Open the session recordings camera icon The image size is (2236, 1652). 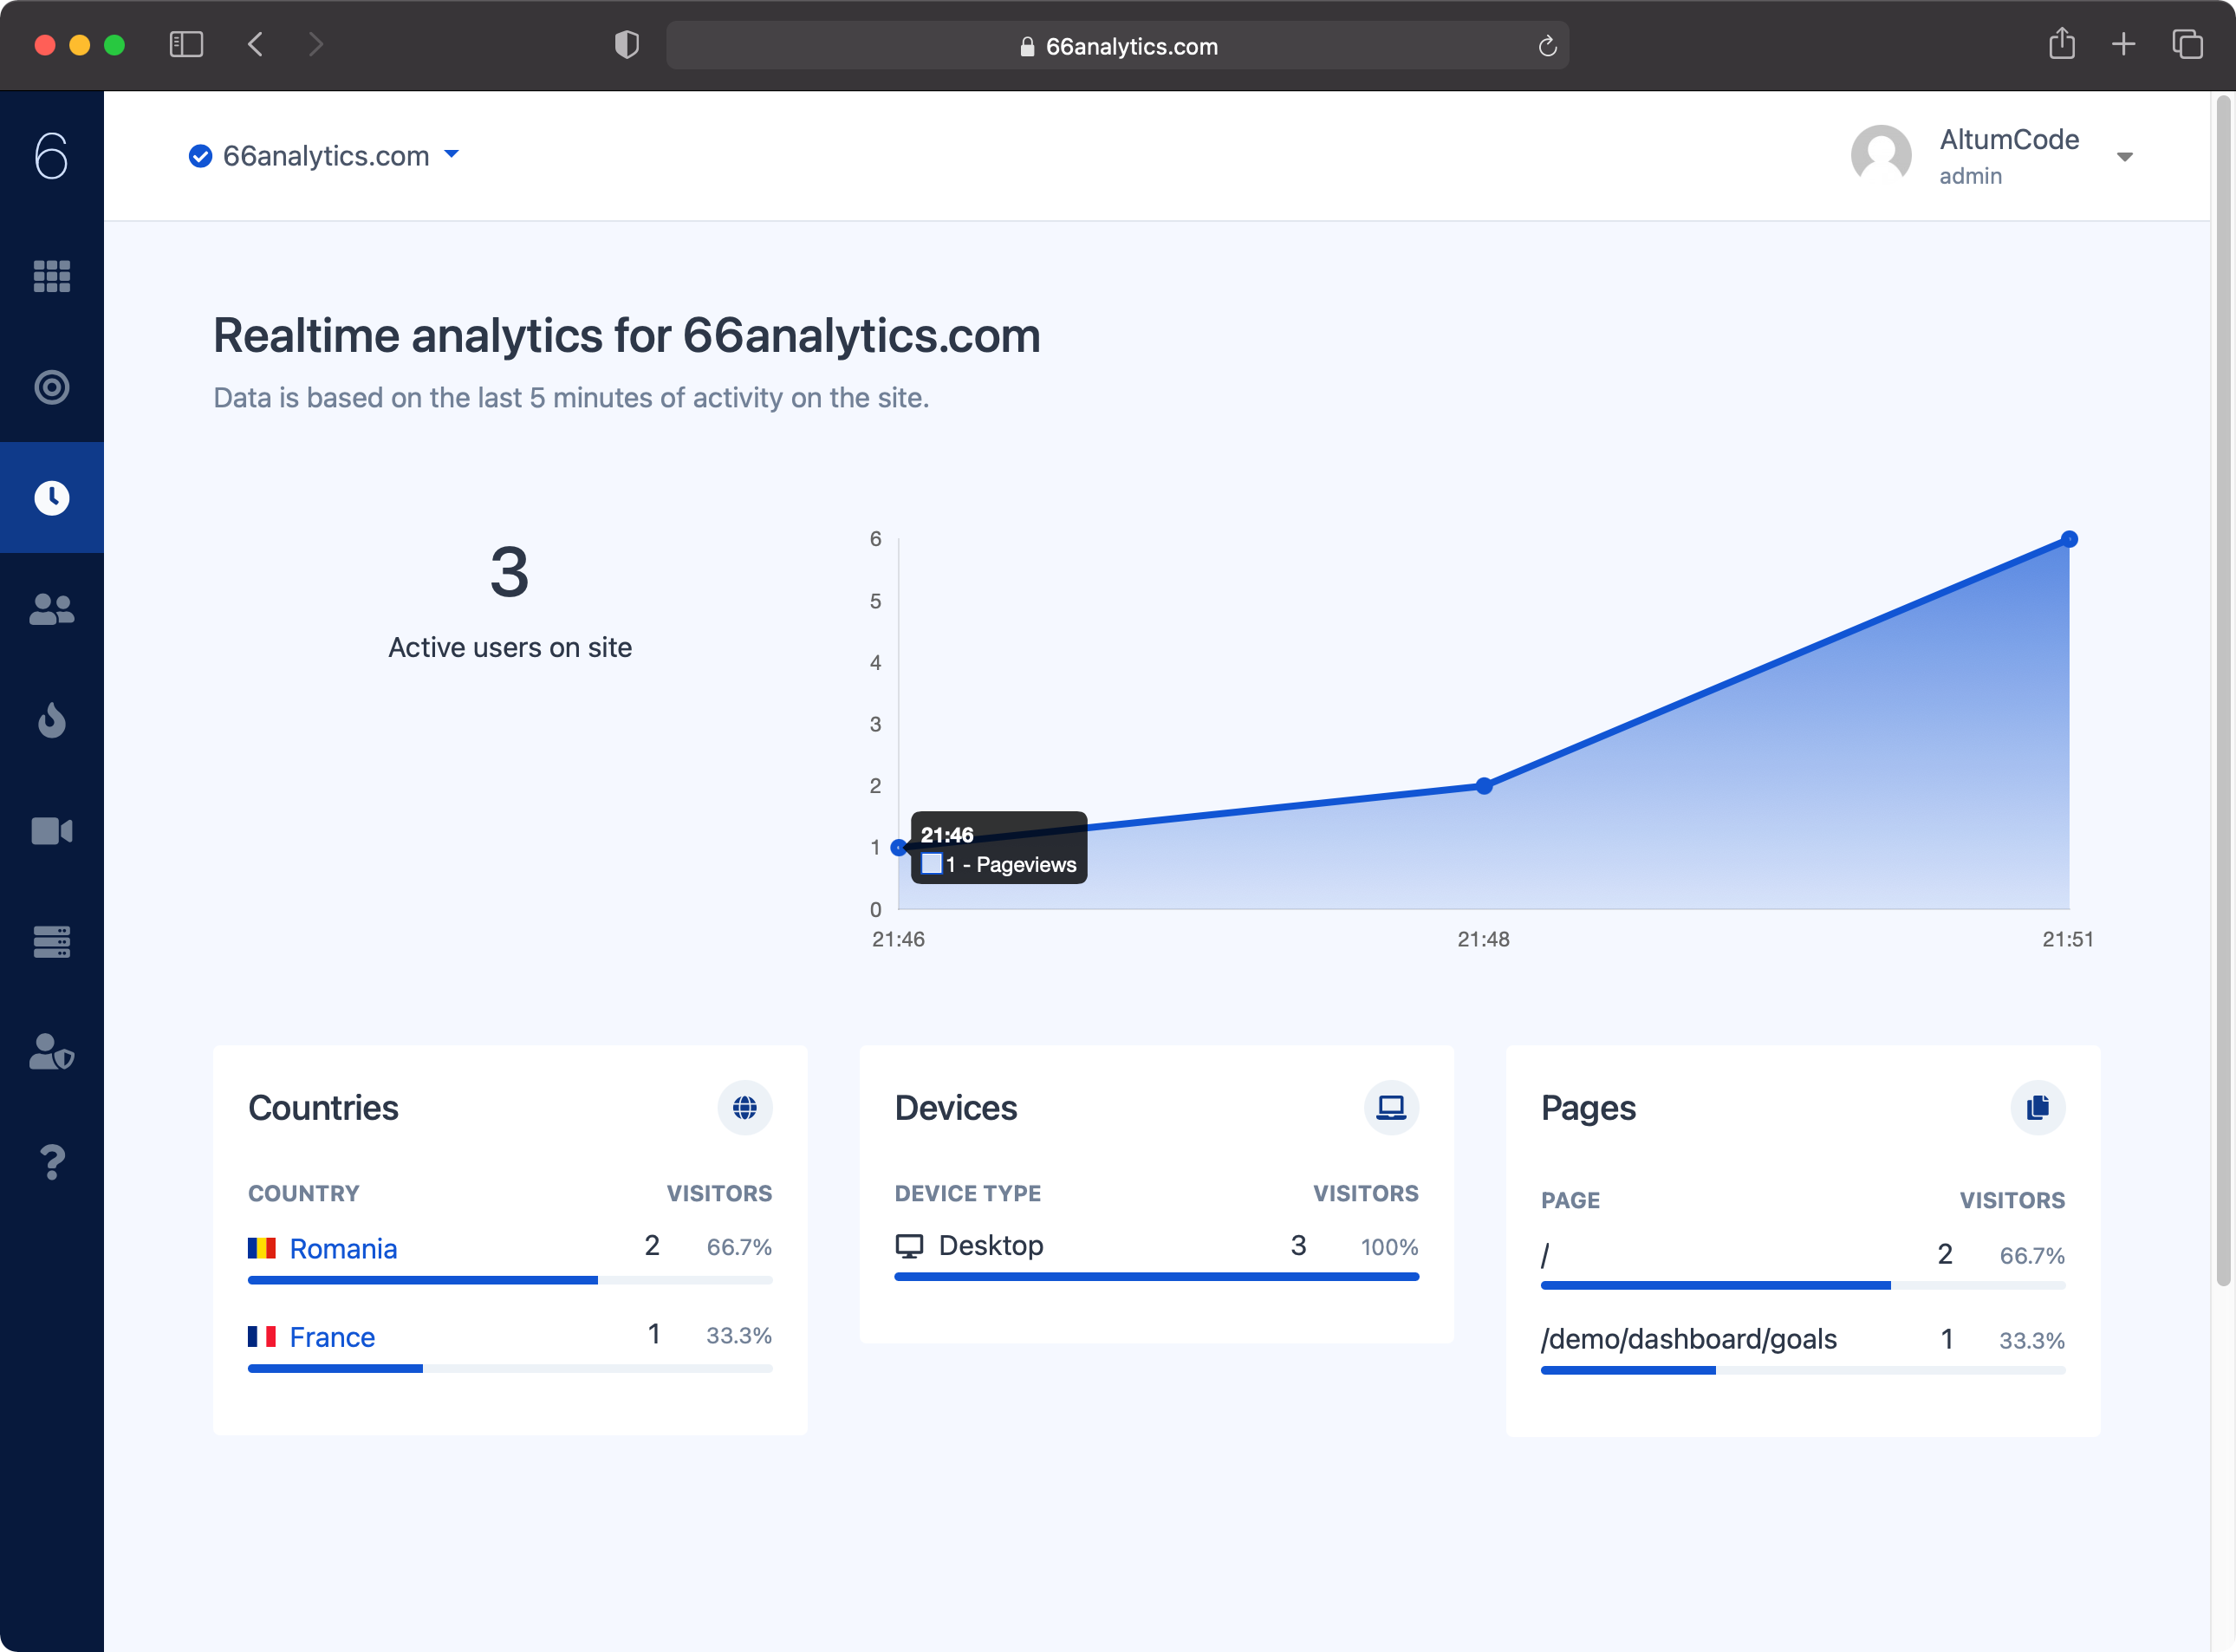pyautogui.click(x=51, y=830)
